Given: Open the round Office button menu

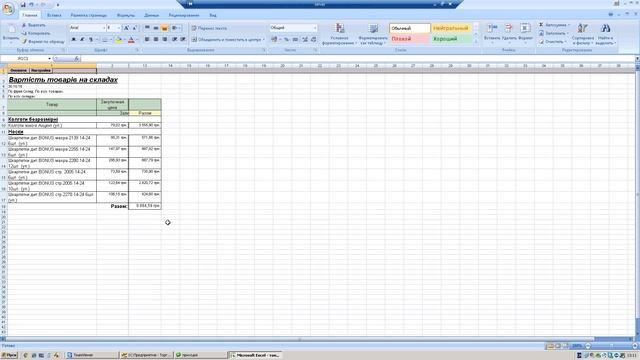Looking at the screenshot, I should 8,8.
